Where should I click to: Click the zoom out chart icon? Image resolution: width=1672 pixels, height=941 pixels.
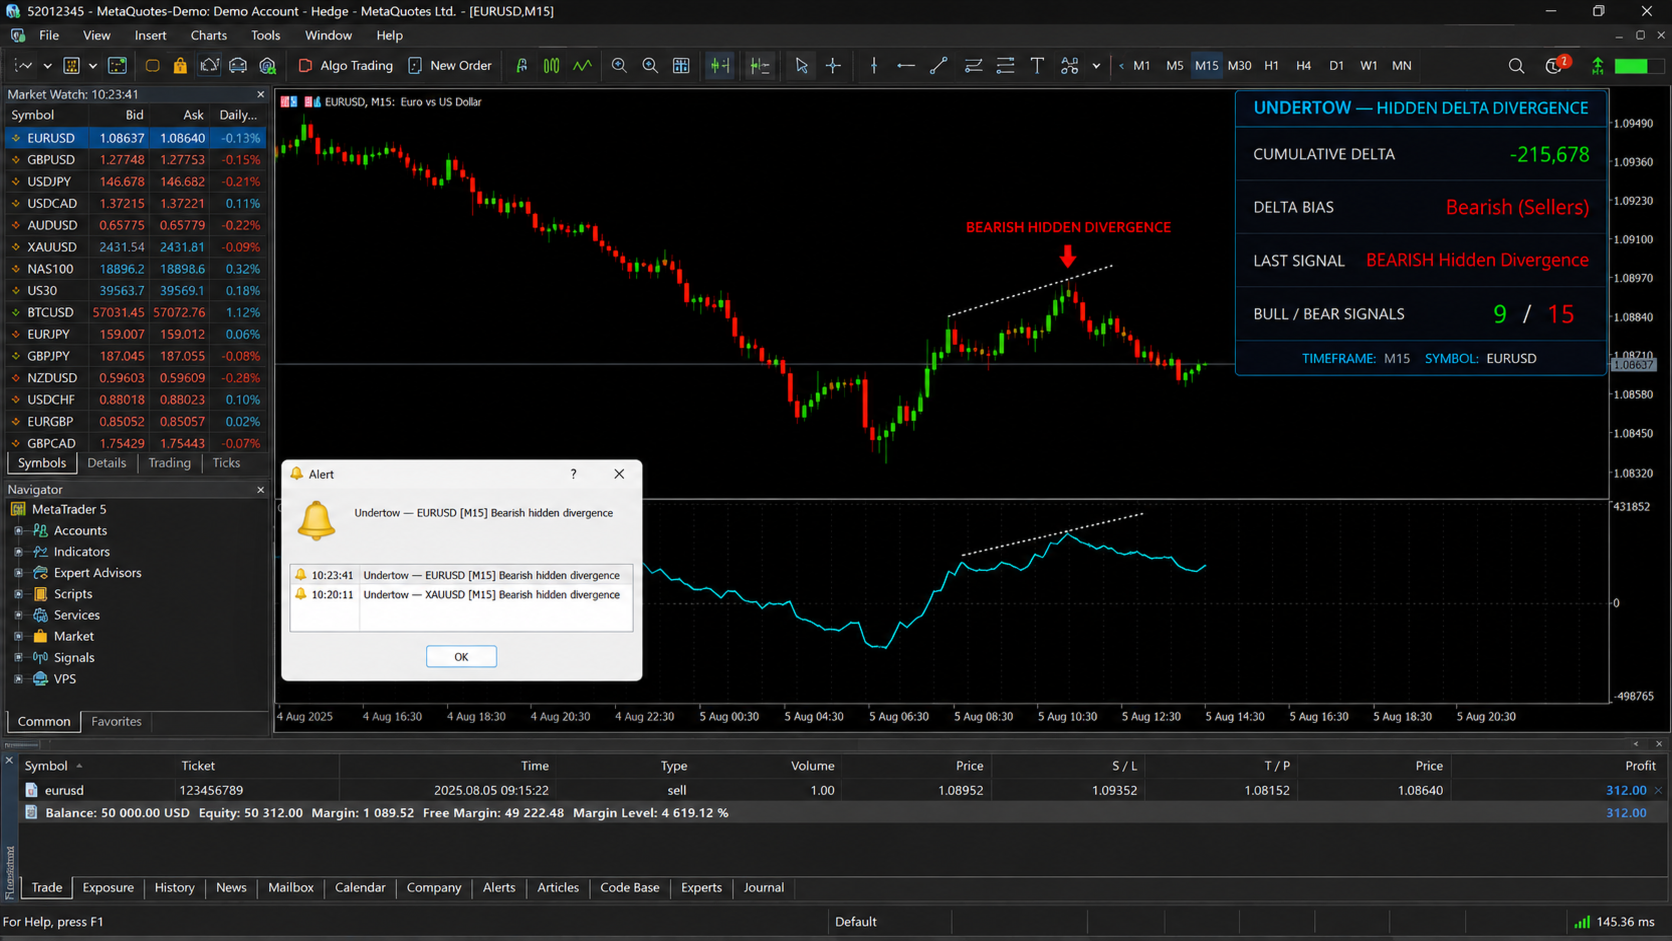coord(650,65)
